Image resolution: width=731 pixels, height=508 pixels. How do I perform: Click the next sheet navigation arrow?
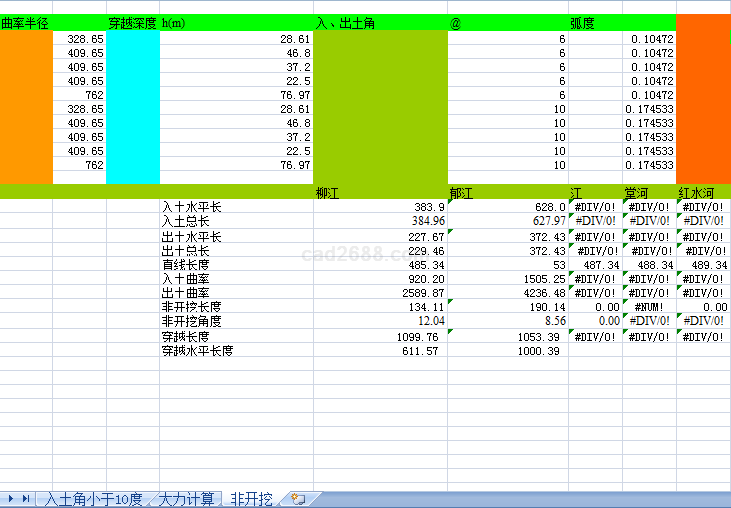(x=11, y=498)
